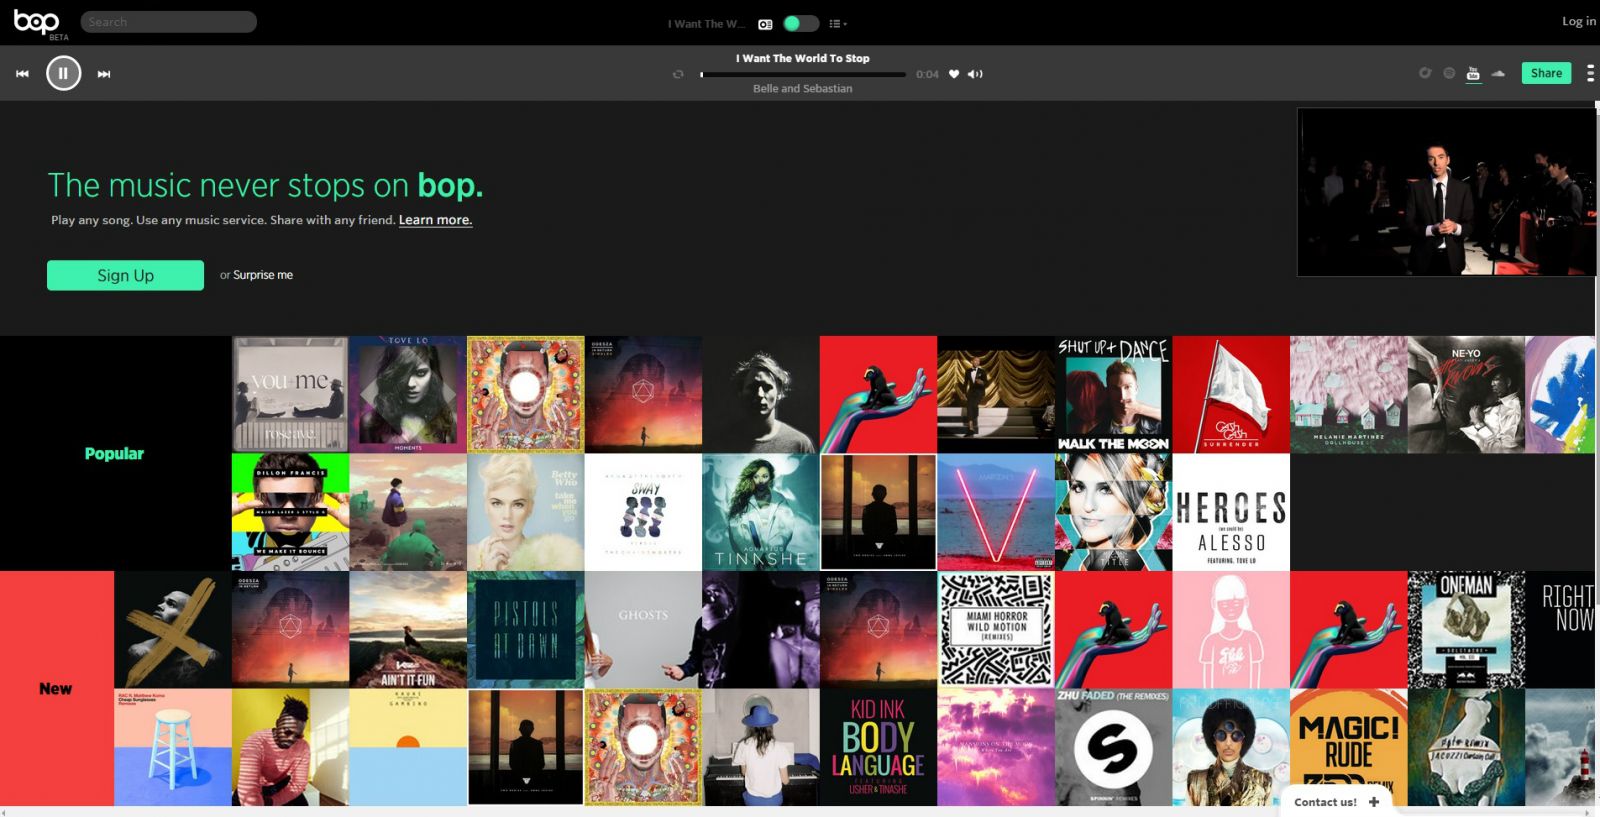Screen dimensions: 1600x817
Task: Play ZHU Faded The Remixes cover
Action: (x=1113, y=747)
